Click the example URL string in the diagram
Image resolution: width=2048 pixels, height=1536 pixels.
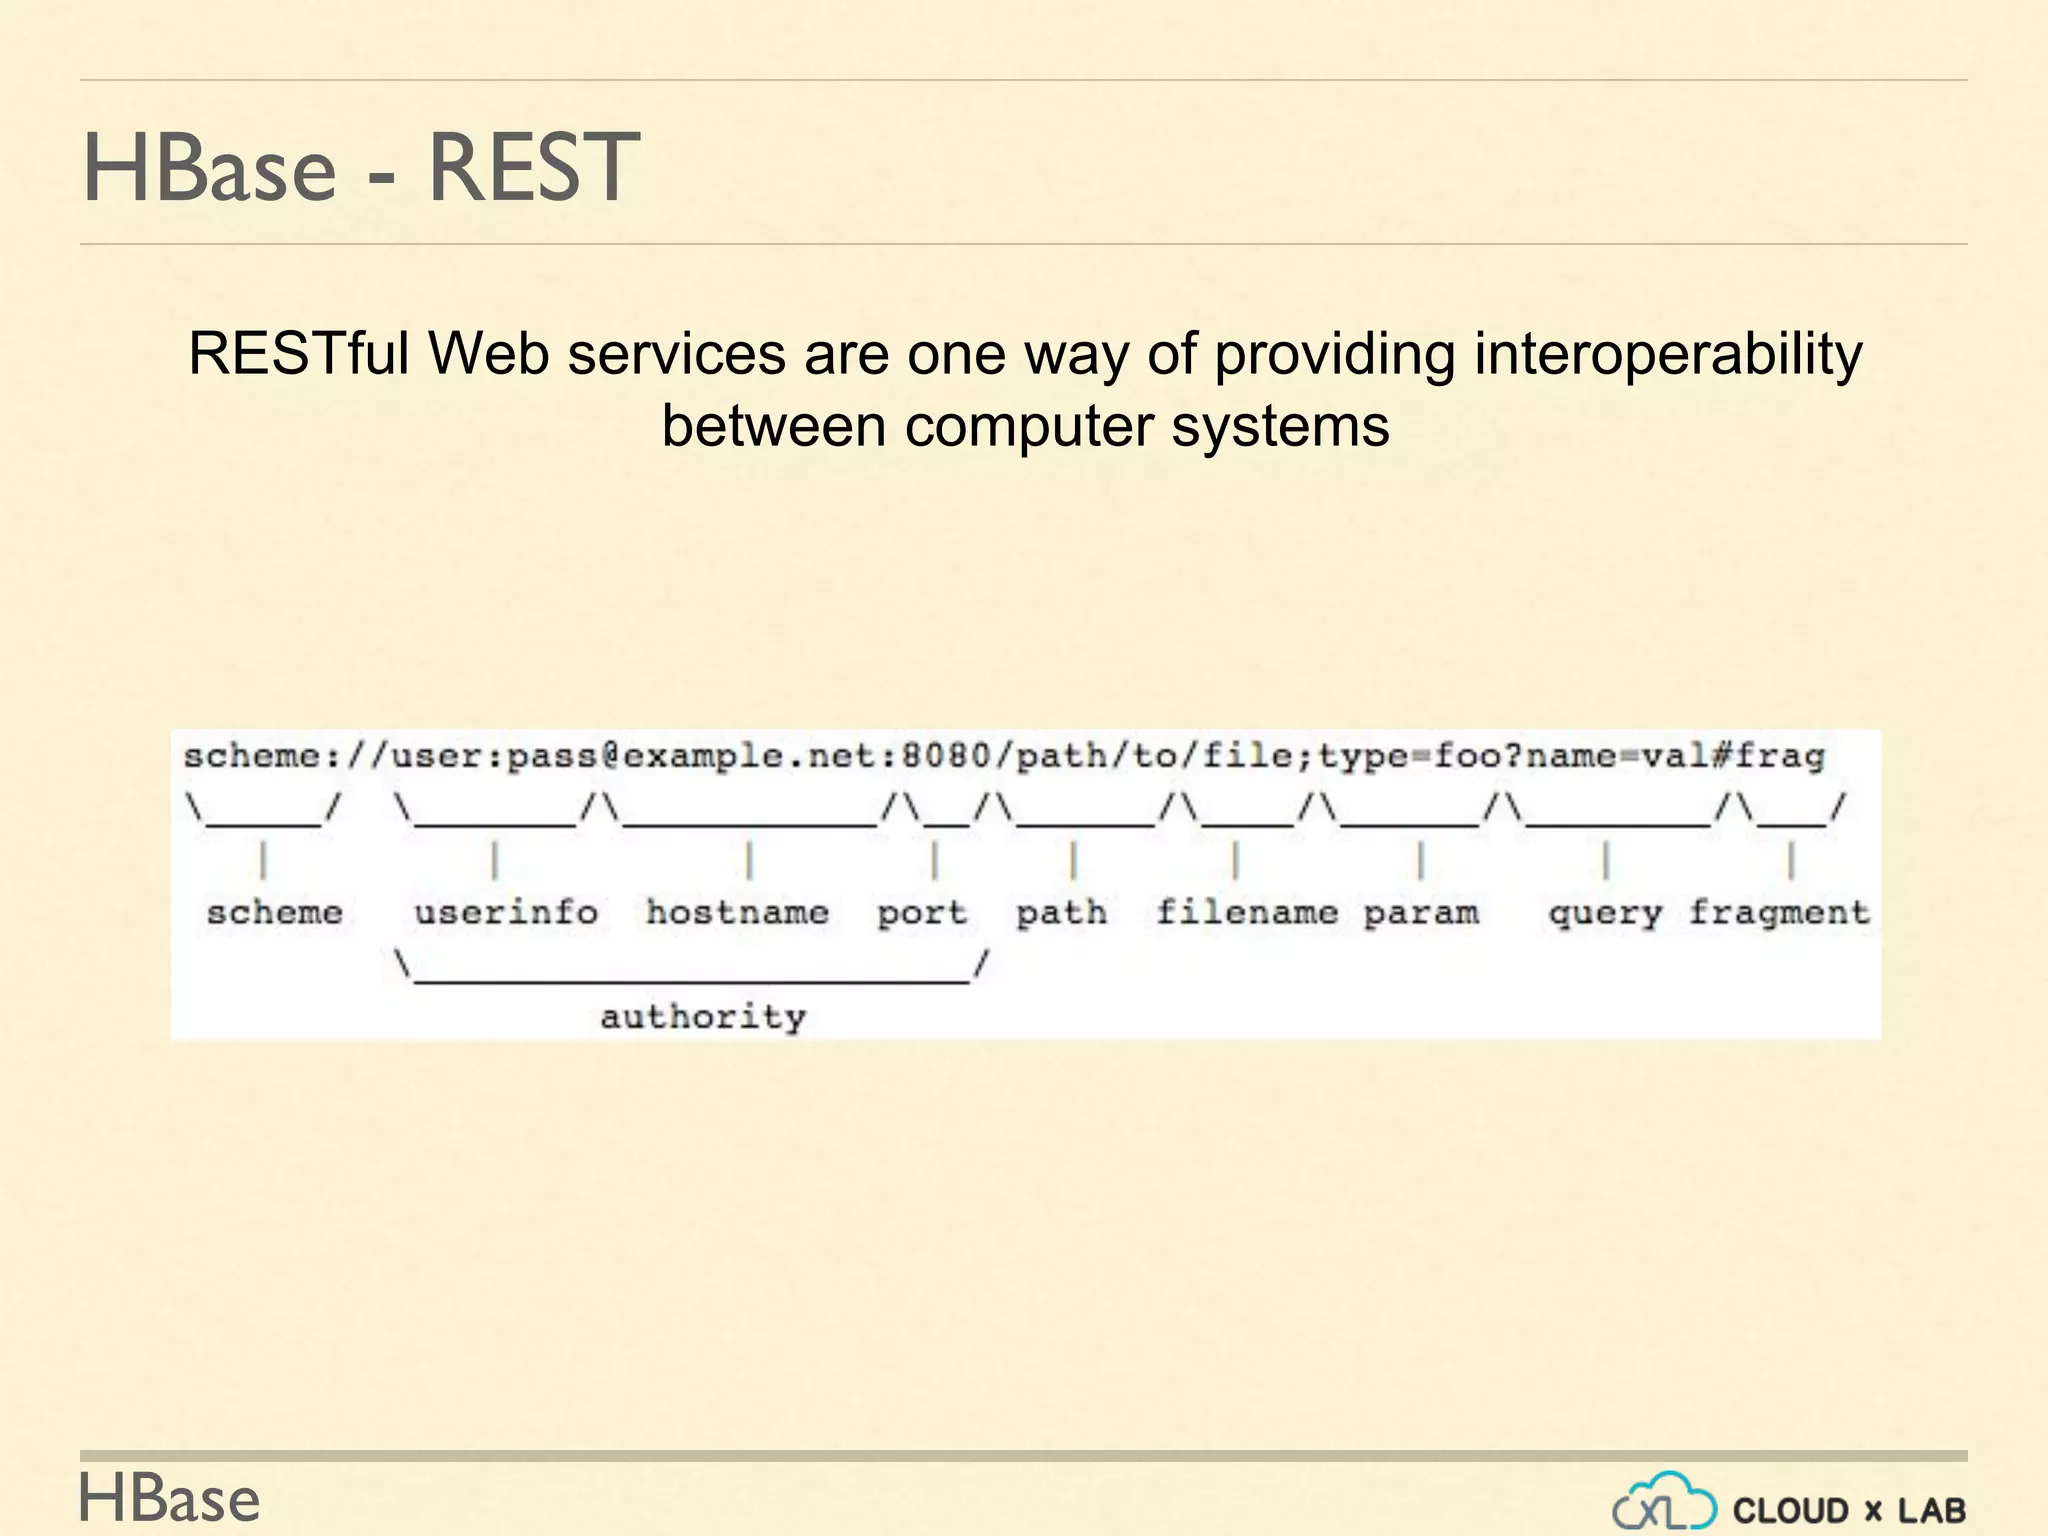point(1004,756)
